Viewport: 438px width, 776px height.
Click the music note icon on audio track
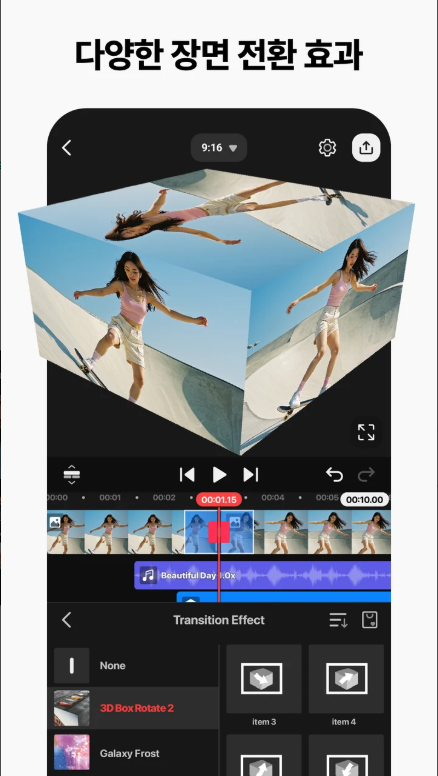coord(148,576)
